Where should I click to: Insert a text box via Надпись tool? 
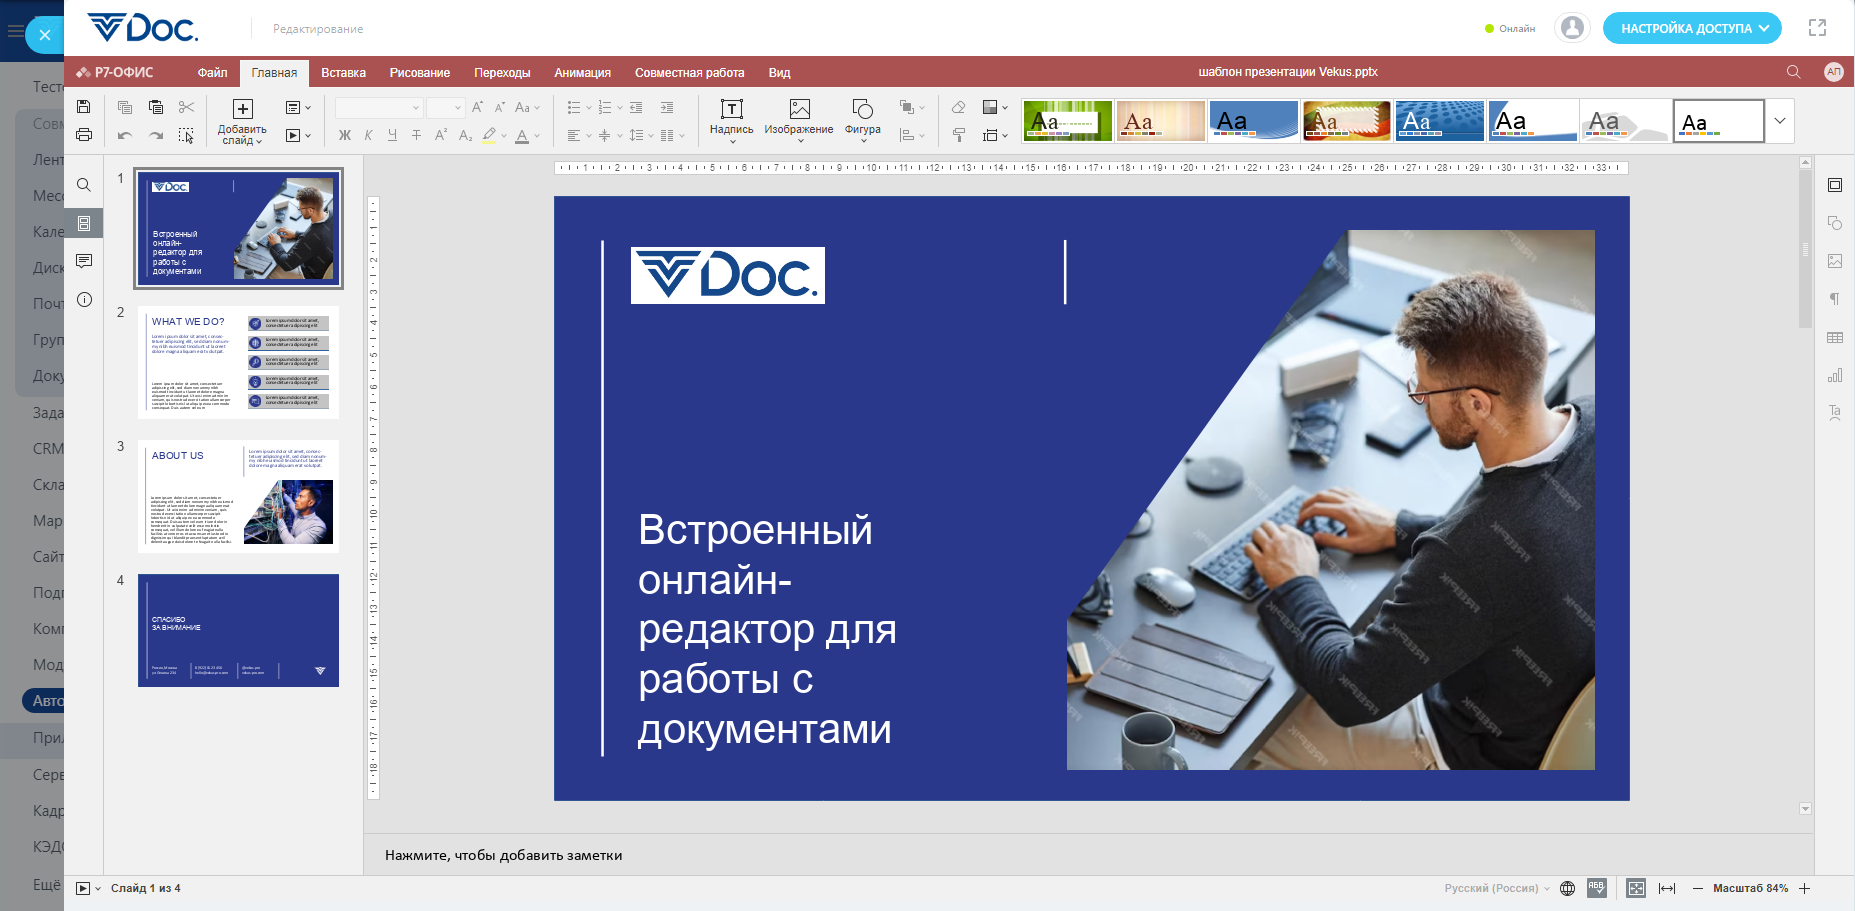[731, 120]
